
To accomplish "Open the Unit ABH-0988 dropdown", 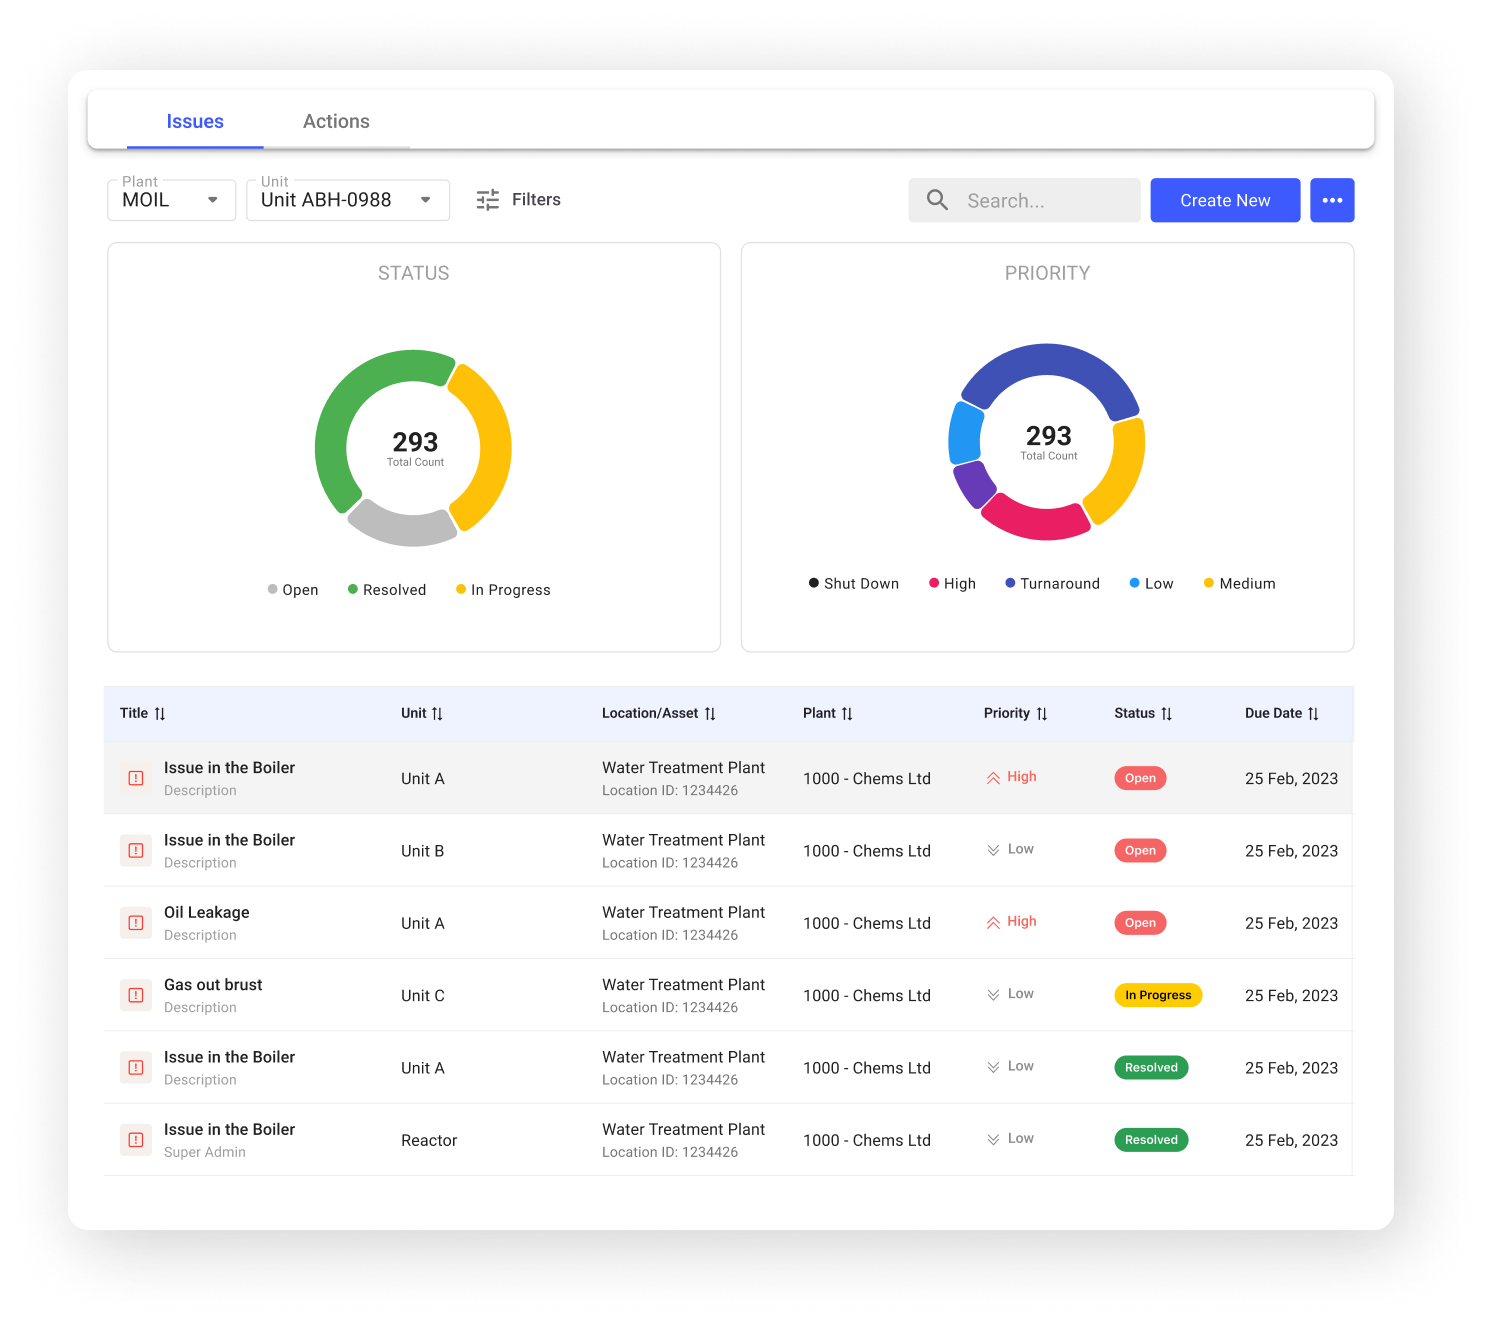I will click(347, 200).
